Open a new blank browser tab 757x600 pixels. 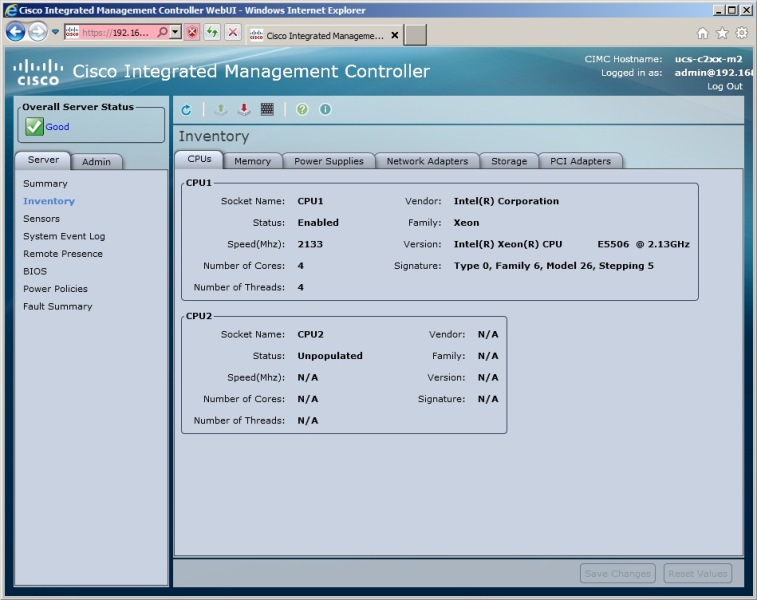click(415, 35)
